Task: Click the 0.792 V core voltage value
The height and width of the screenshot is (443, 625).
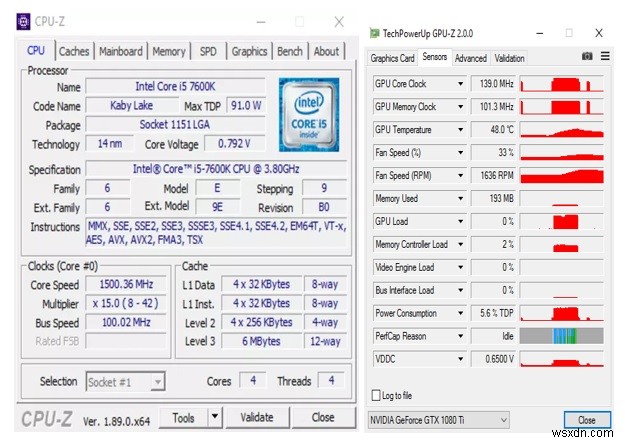Action: point(234,144)
